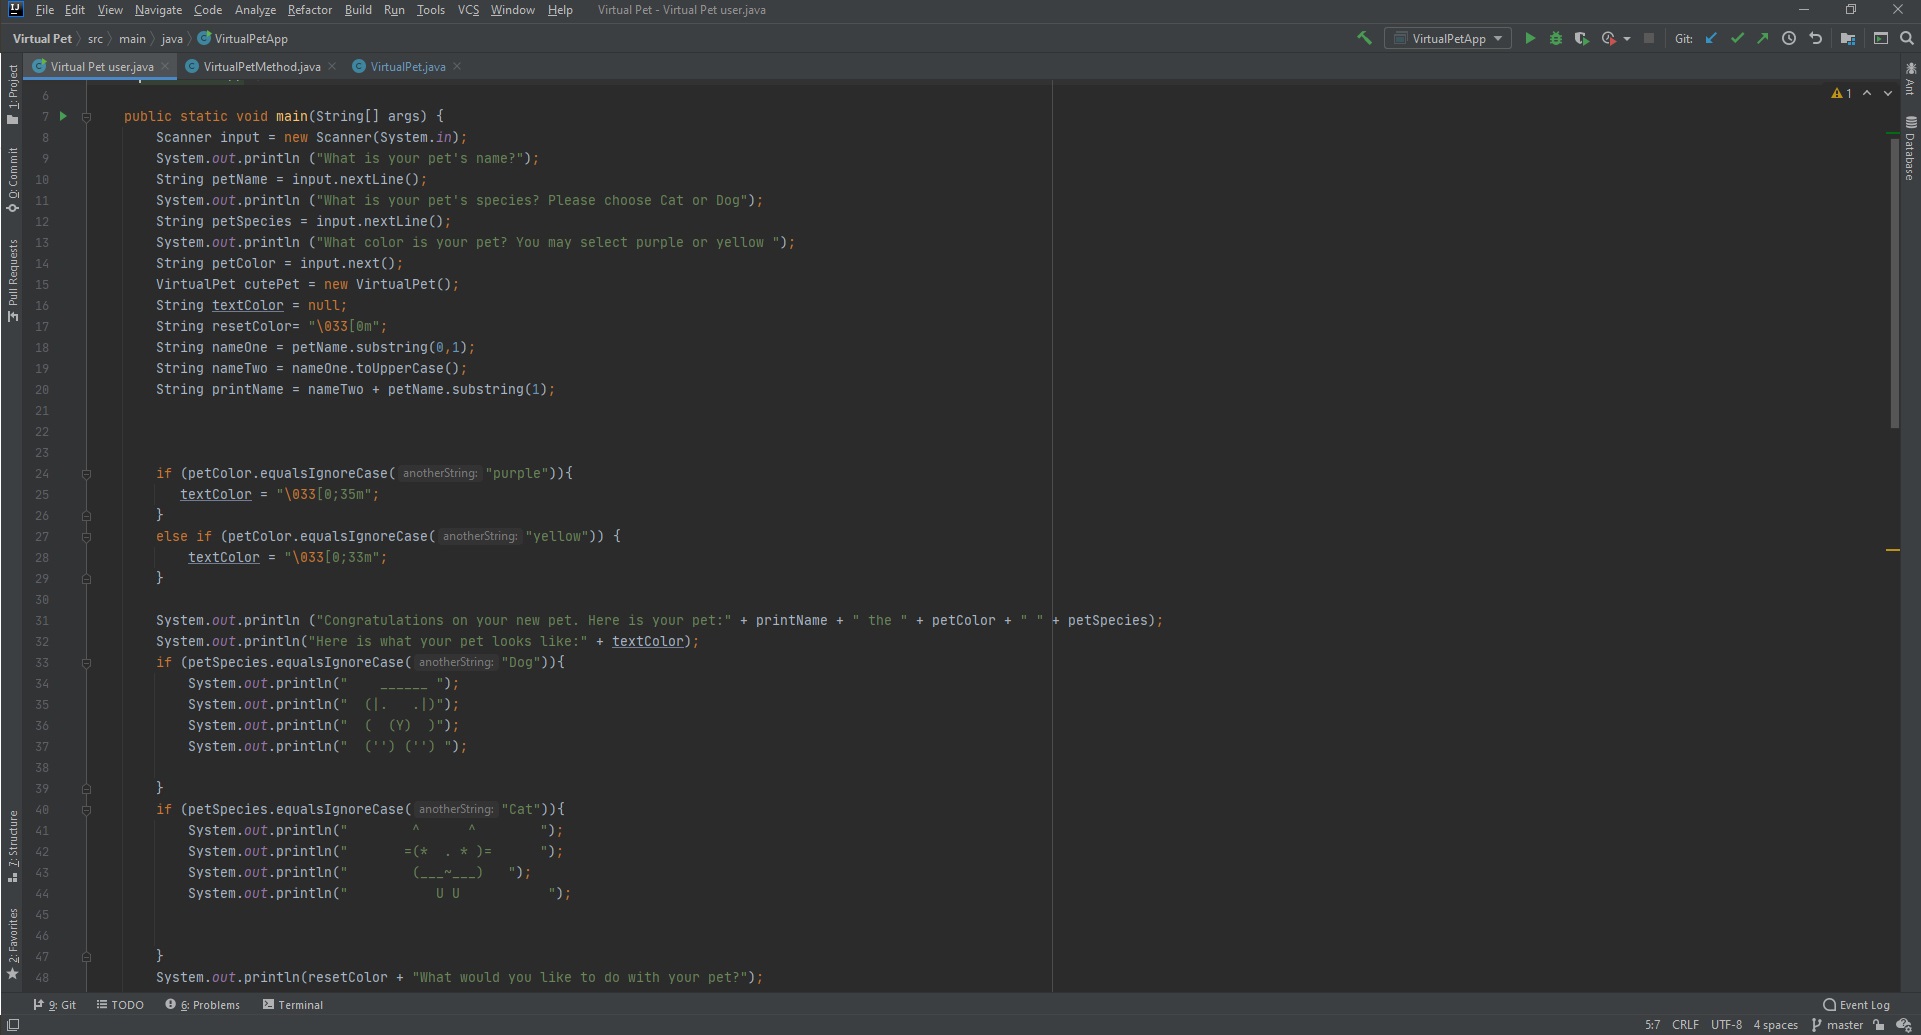Open the File menu
This screenshot has height=1035, width=1921.
[x=44, y=9]
